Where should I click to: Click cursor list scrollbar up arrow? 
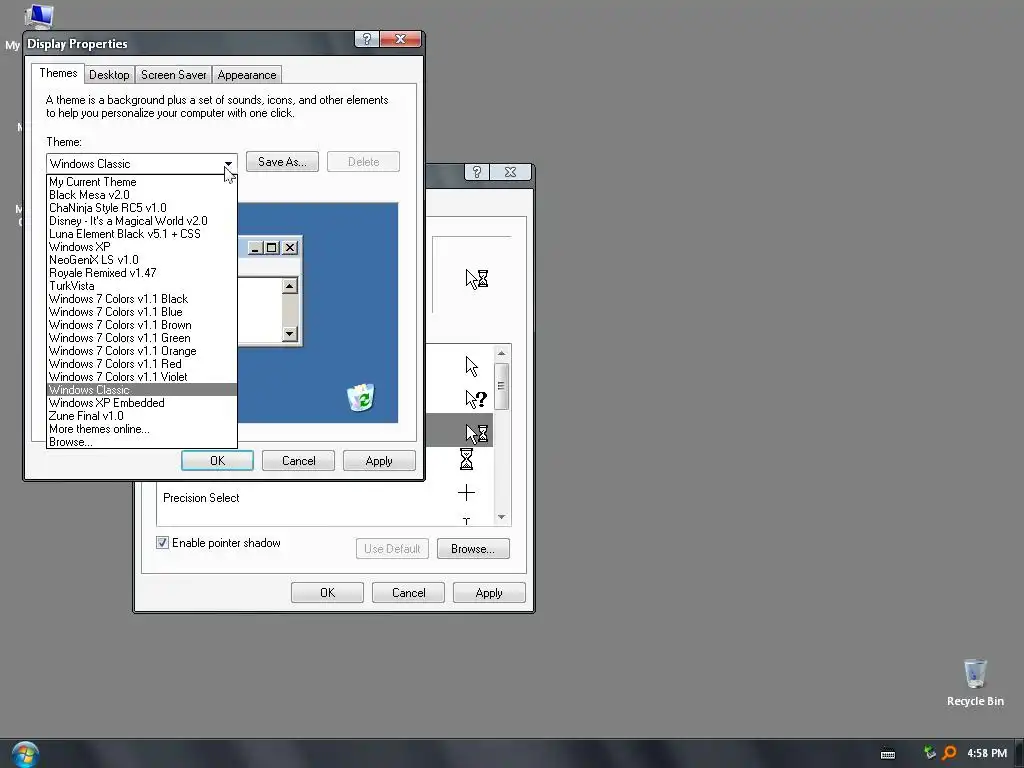tap(502, 353)
